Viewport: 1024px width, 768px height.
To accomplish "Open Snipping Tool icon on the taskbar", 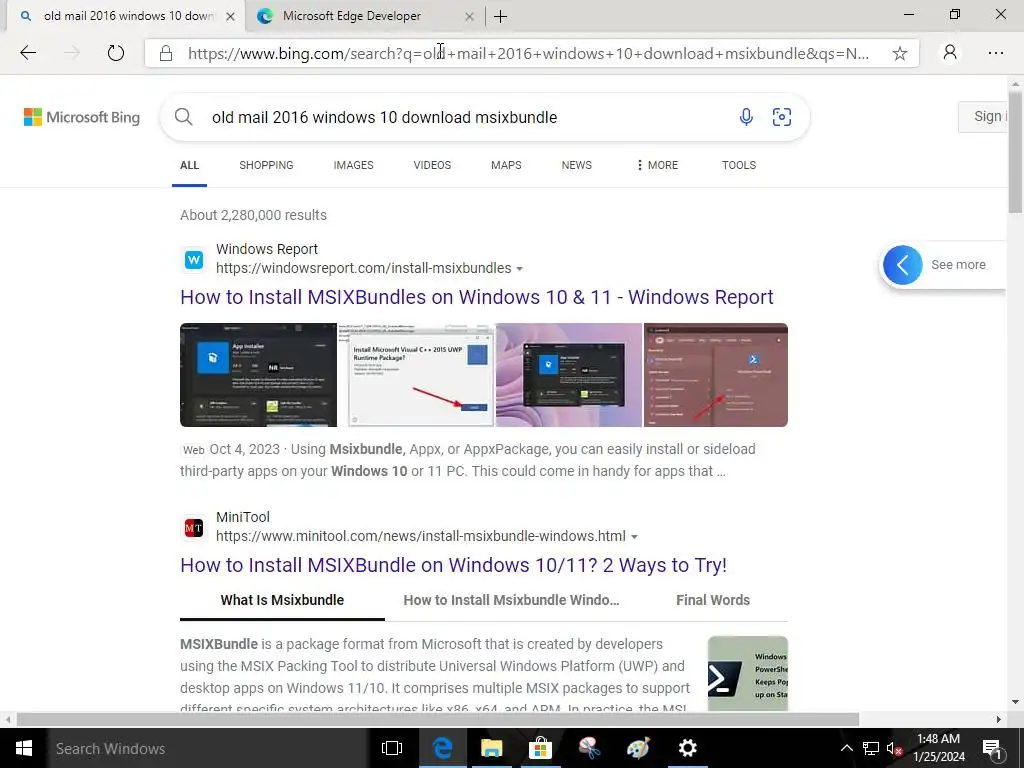I will click(589, 748).
